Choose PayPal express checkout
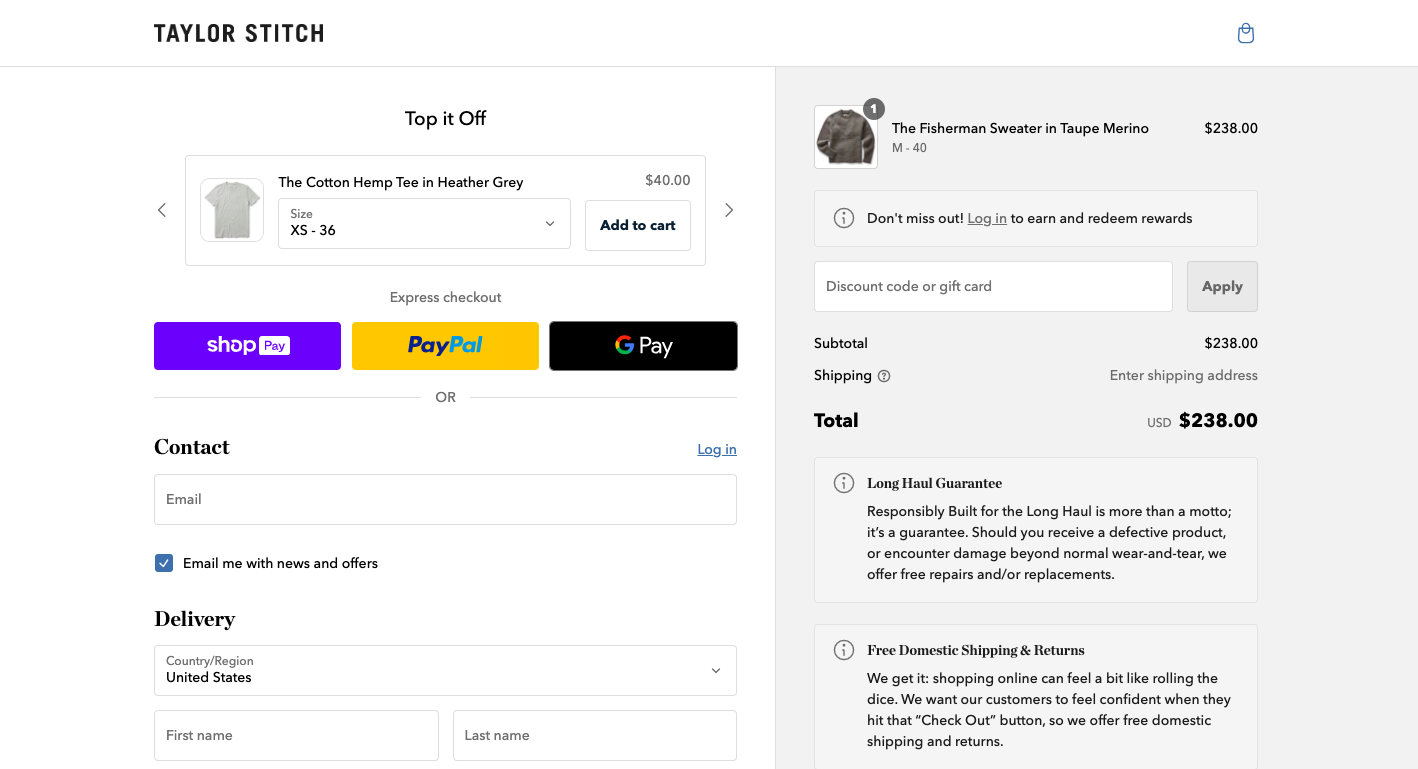This screenshot has height=769, width=1418. [x=445, y=346]
